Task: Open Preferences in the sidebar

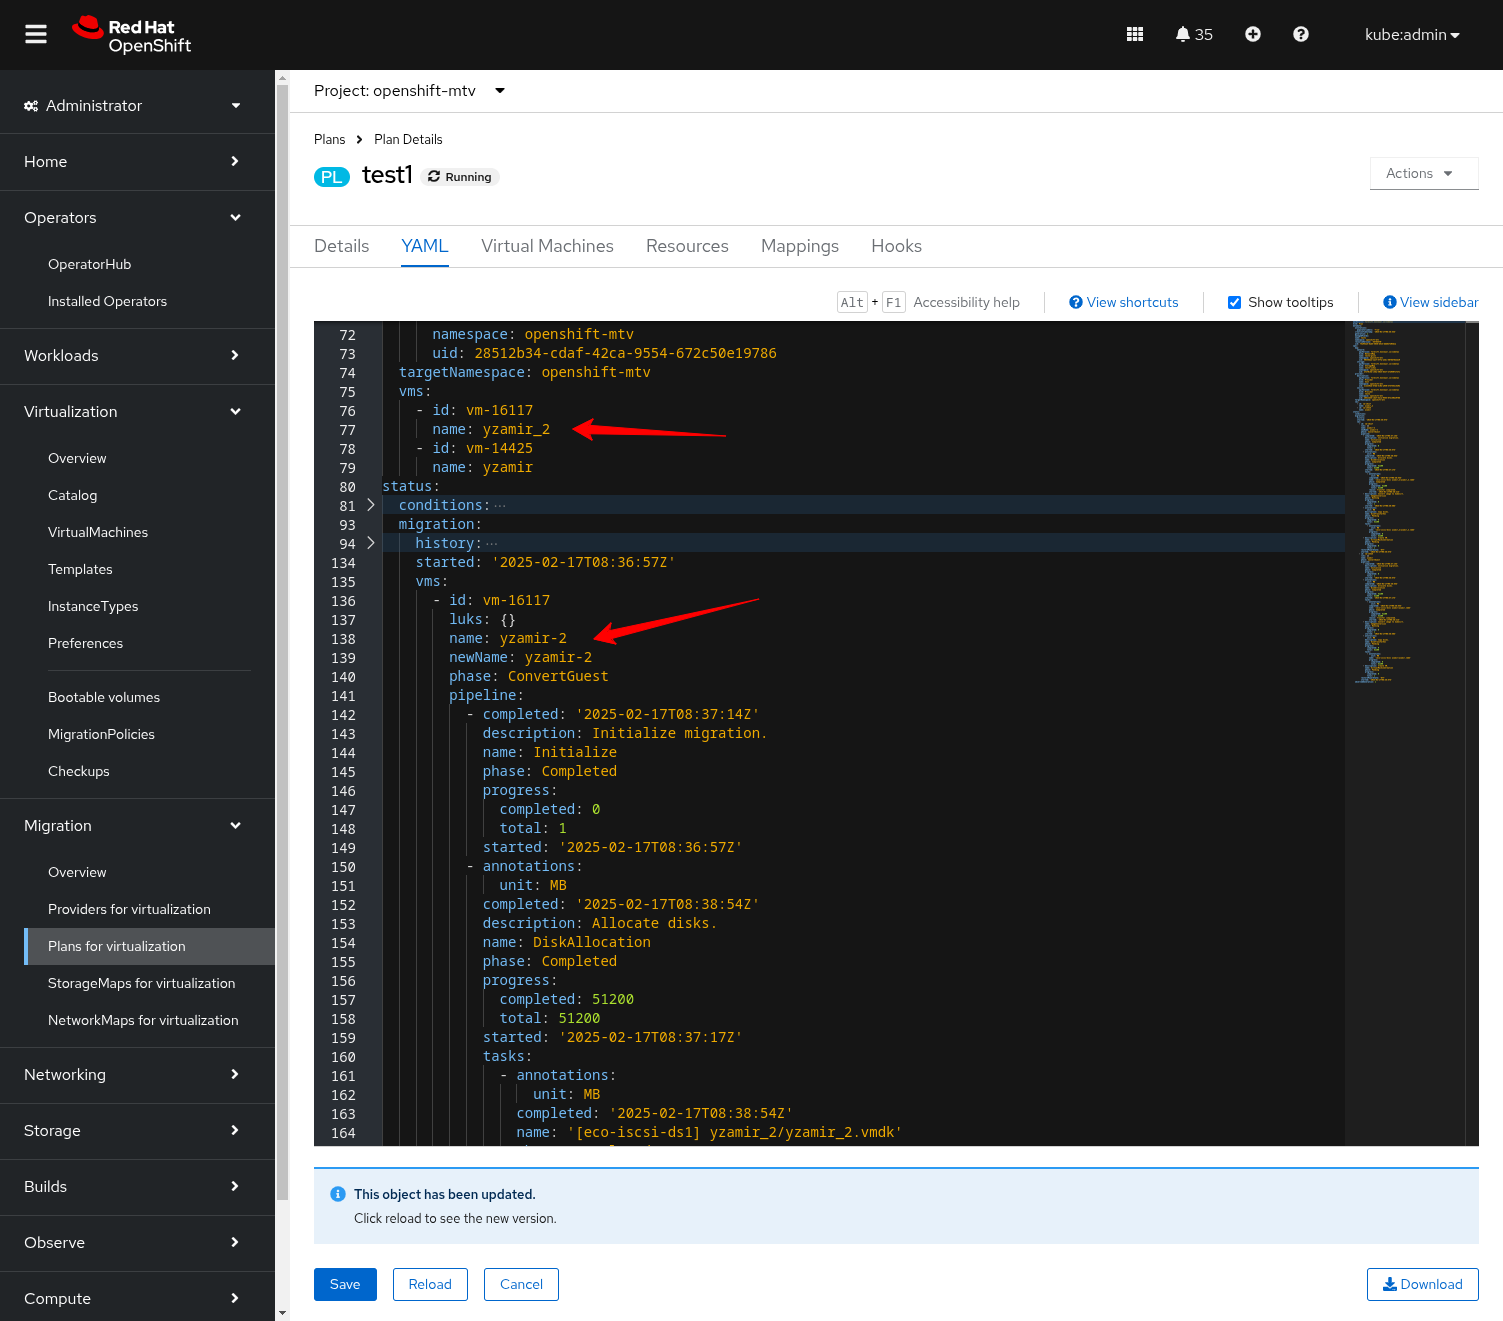Action: [x=137, y=643]
